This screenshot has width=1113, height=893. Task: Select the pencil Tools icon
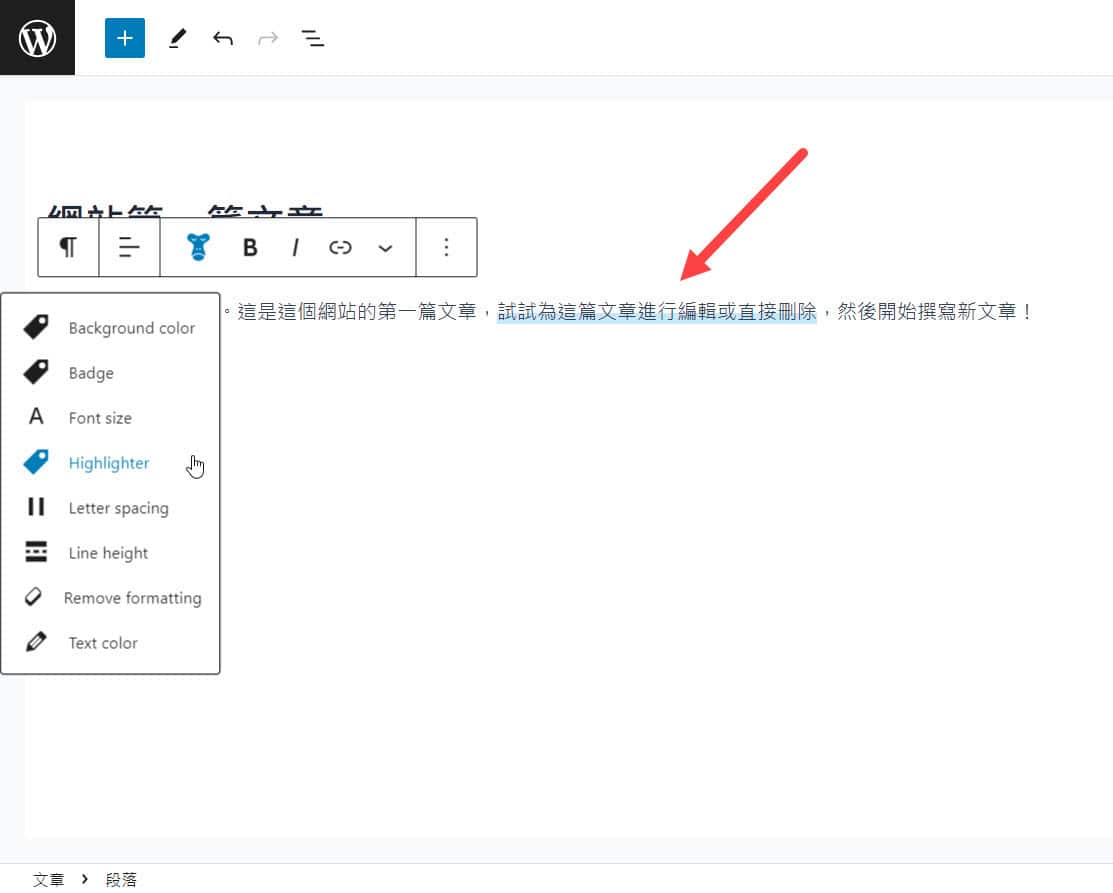point(177,38)
